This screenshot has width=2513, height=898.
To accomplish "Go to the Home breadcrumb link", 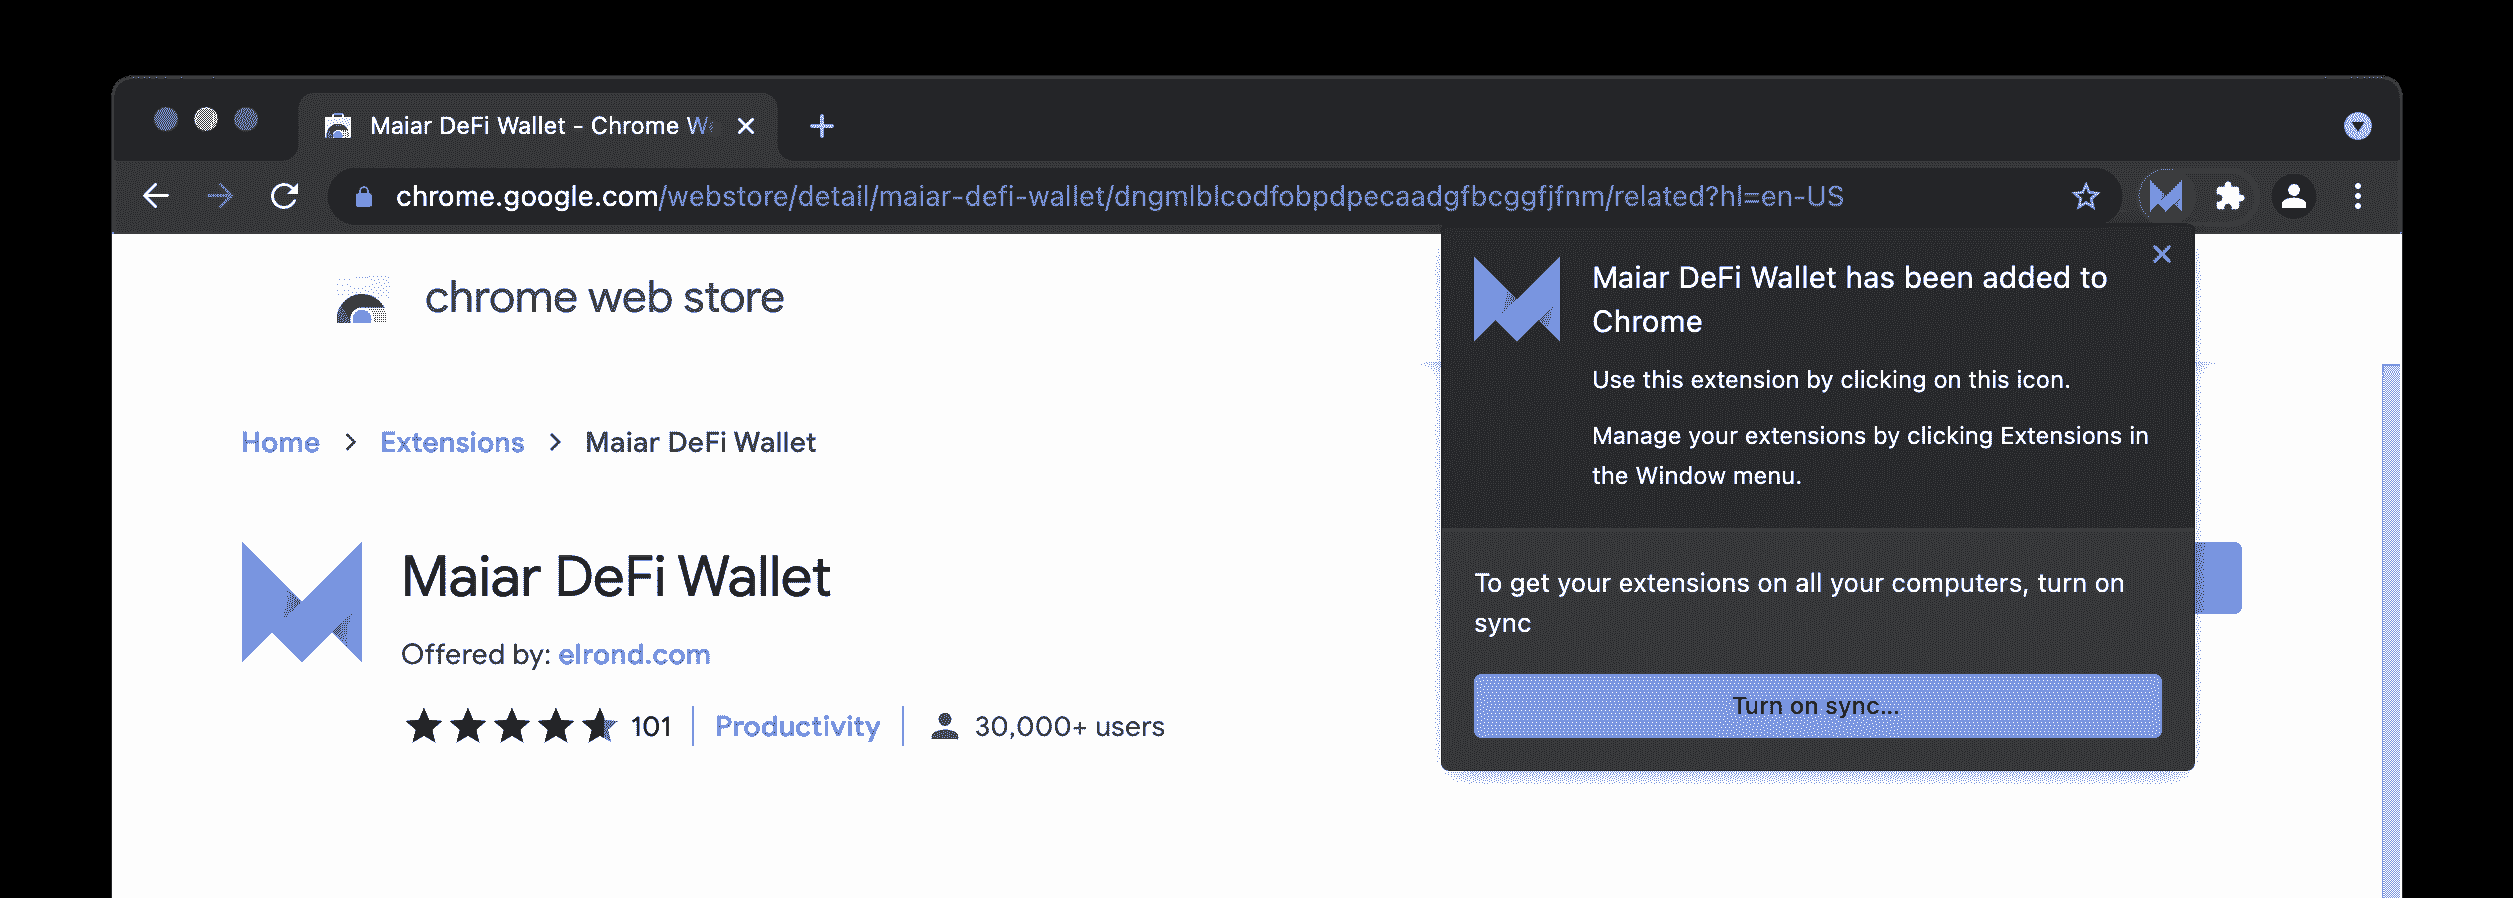I will click(280, 442).
